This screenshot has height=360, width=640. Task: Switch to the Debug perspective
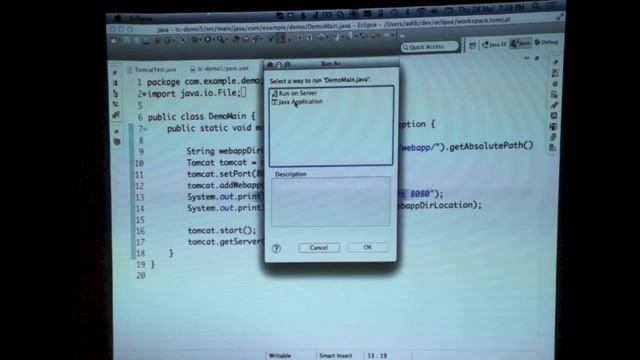coord(546,42)
